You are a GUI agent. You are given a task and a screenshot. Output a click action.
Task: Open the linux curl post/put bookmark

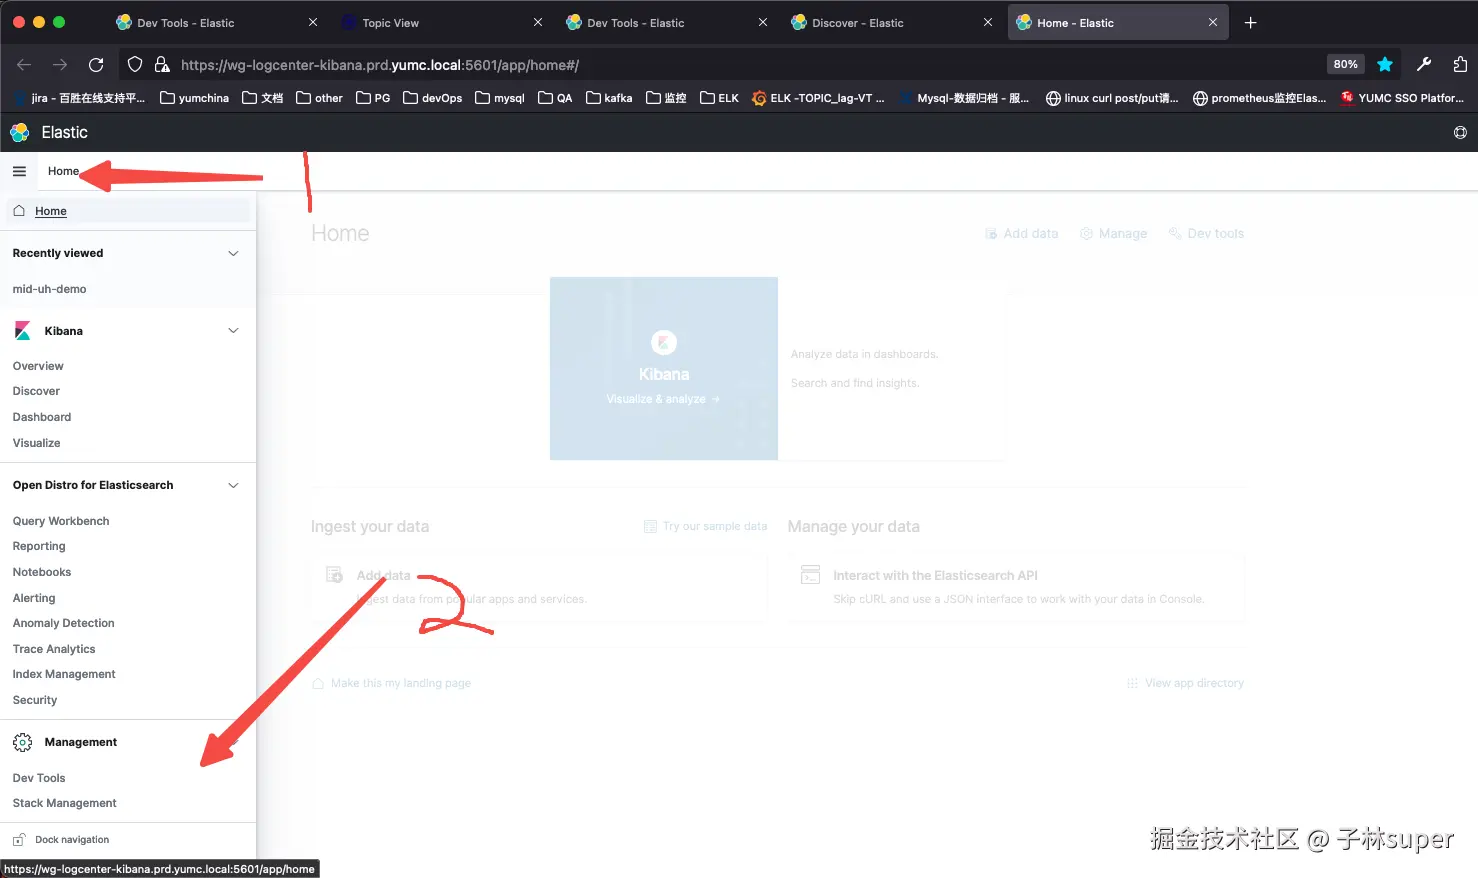1112,98
